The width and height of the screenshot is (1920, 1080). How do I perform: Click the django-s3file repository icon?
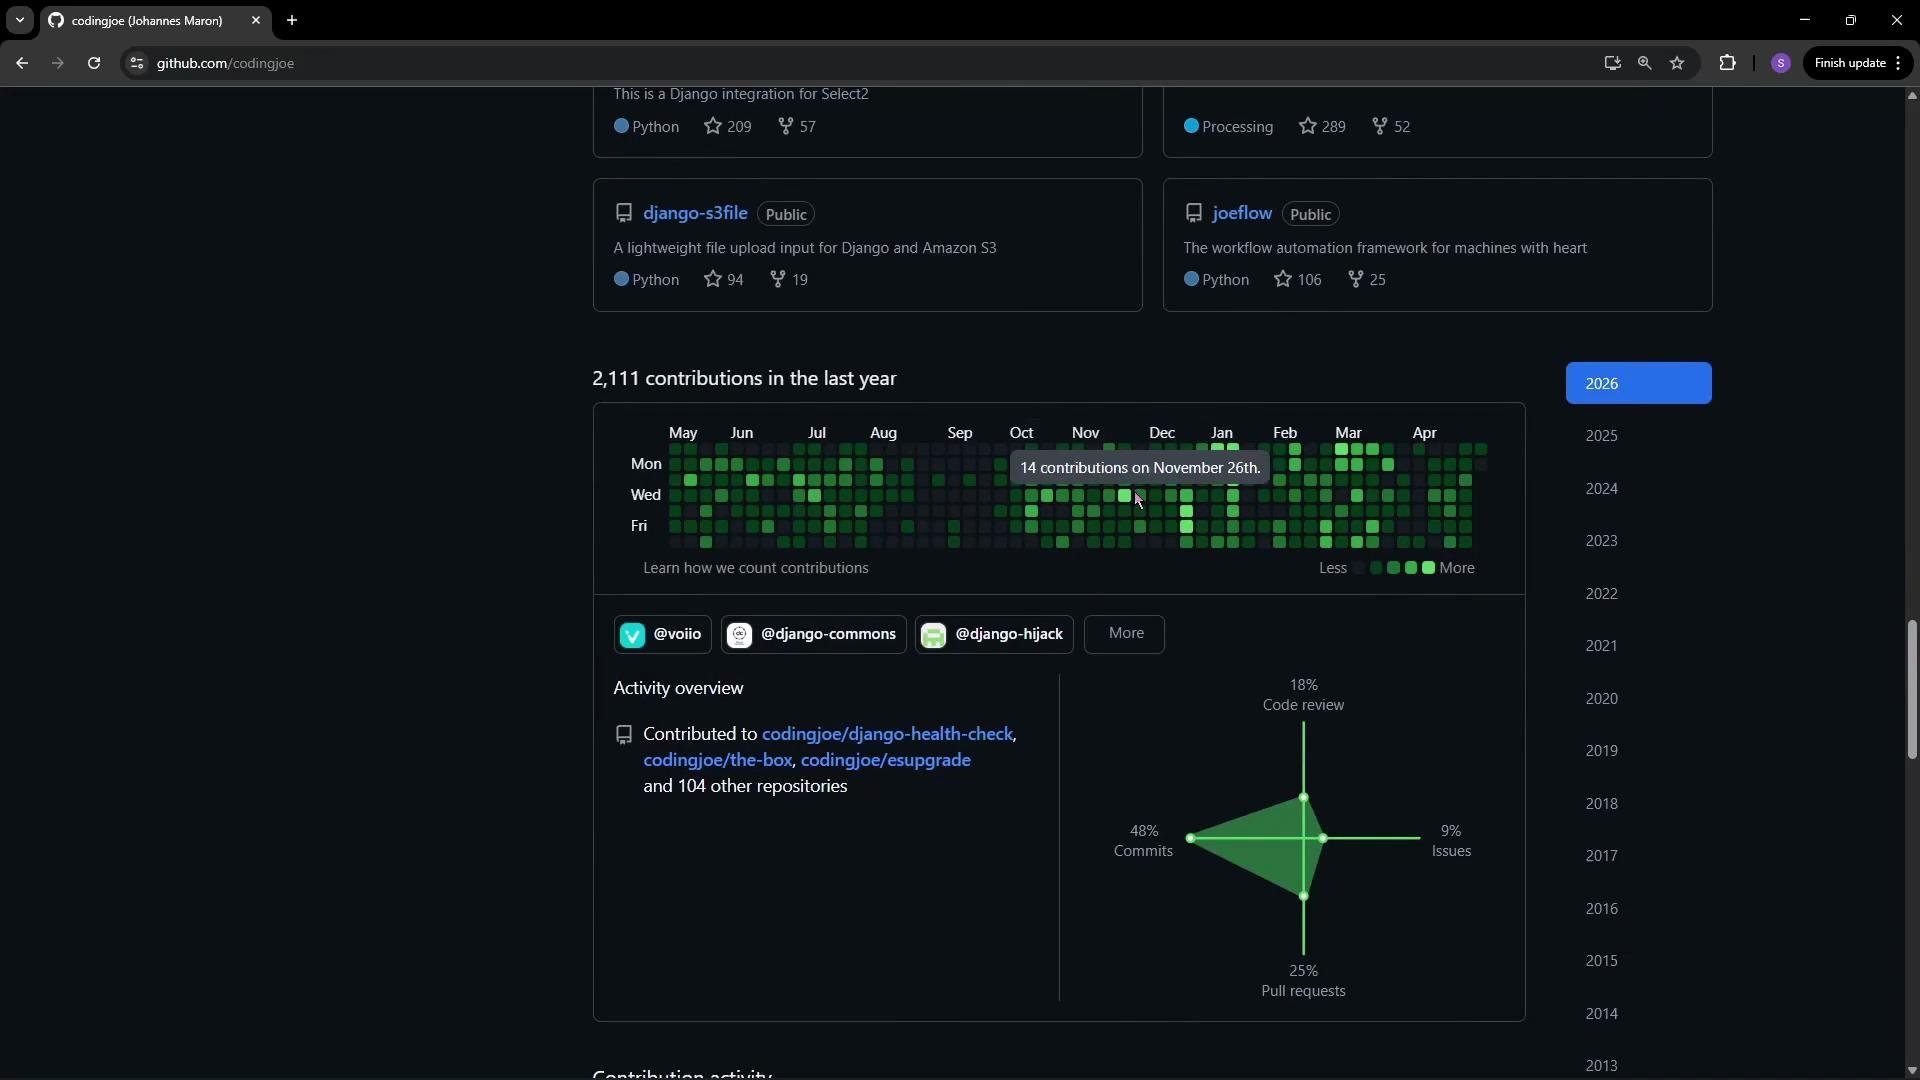(624, 213)
